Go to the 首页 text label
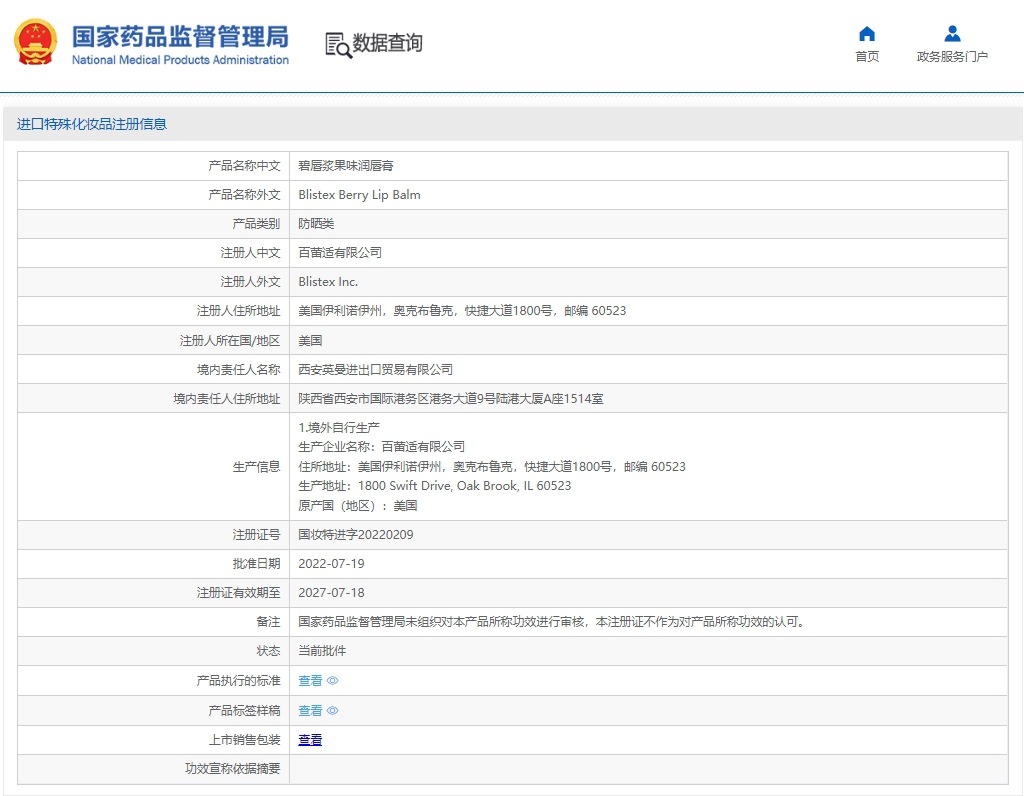The width and height of the screenshot is (1024, 796). pos(867,57)
